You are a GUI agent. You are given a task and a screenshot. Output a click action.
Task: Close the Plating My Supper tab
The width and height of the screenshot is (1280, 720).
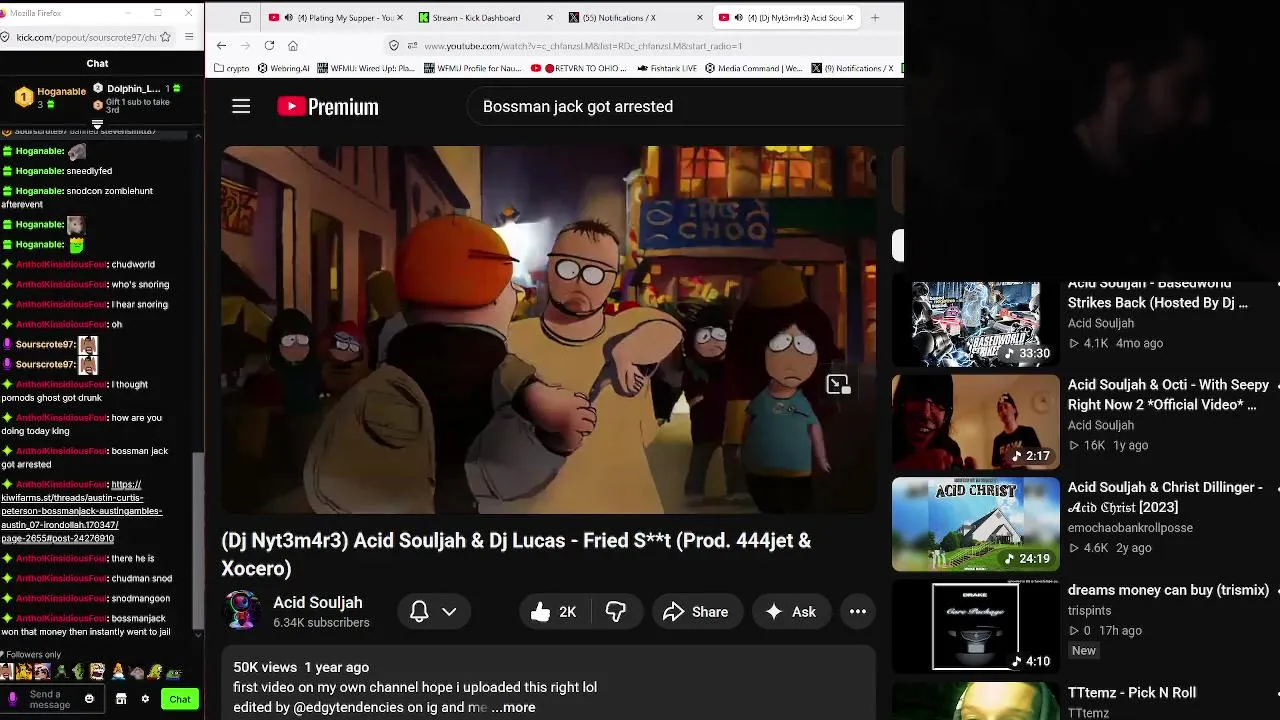(x=401, y=17)
